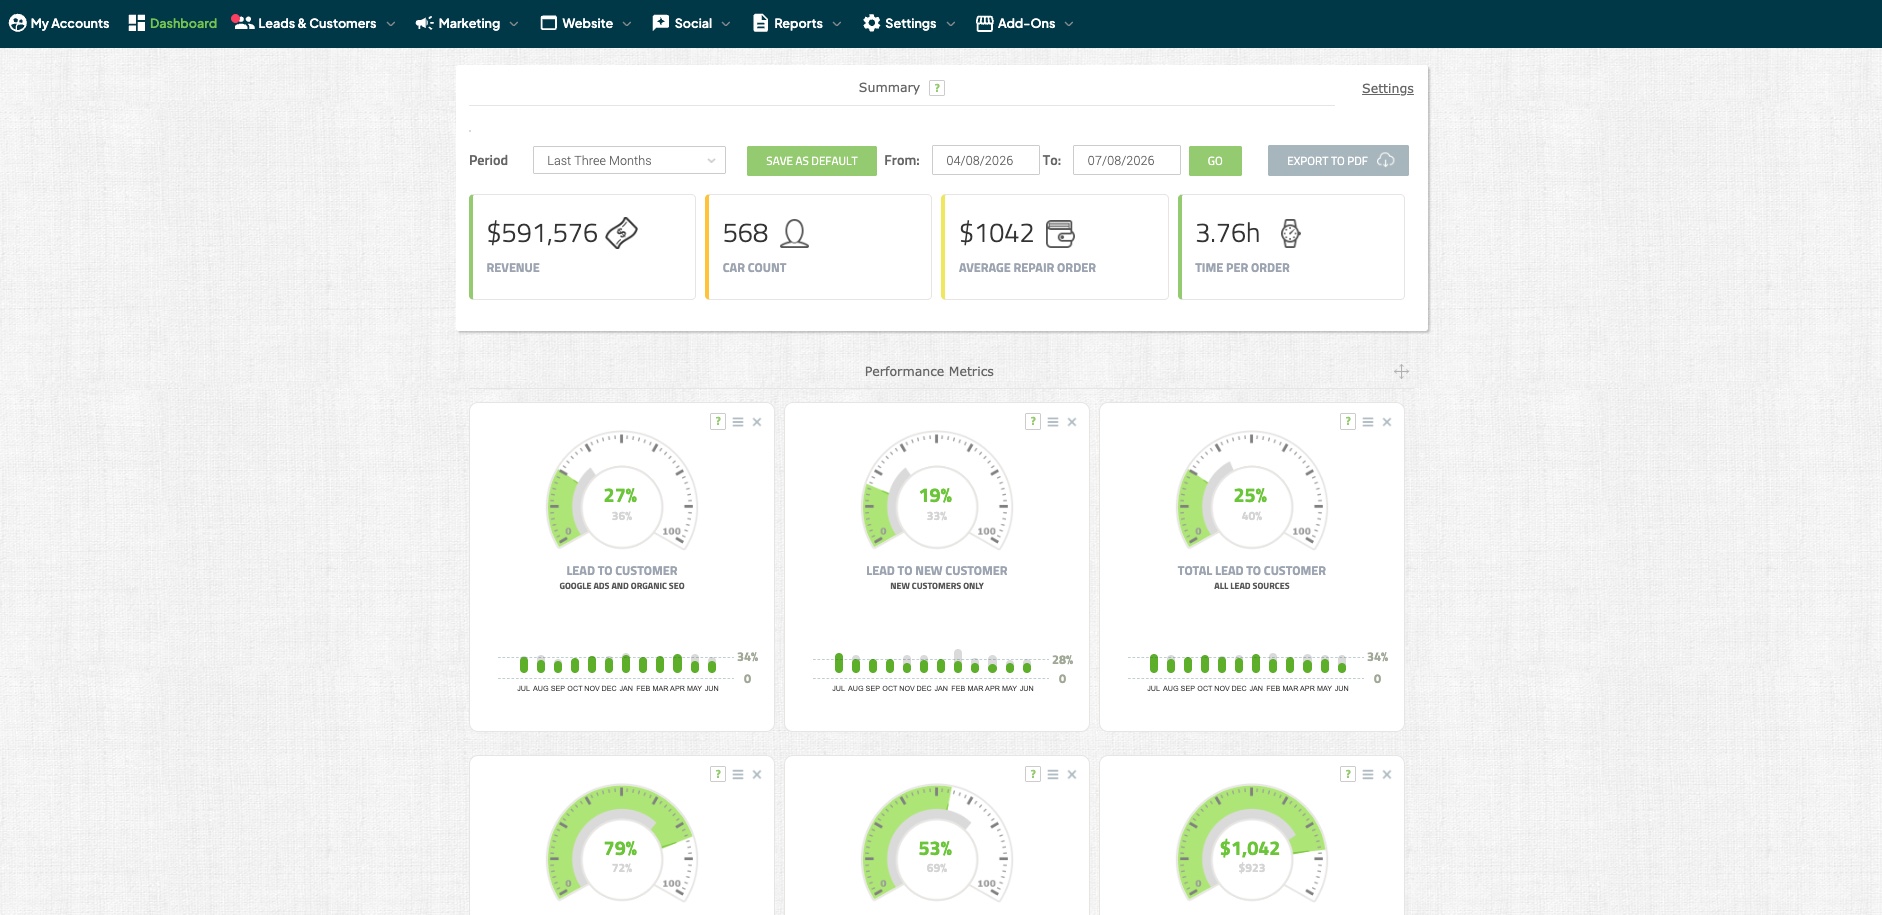Open menu on the $1,042 gauge card
1882x915 pixels.
point(1368,774)
